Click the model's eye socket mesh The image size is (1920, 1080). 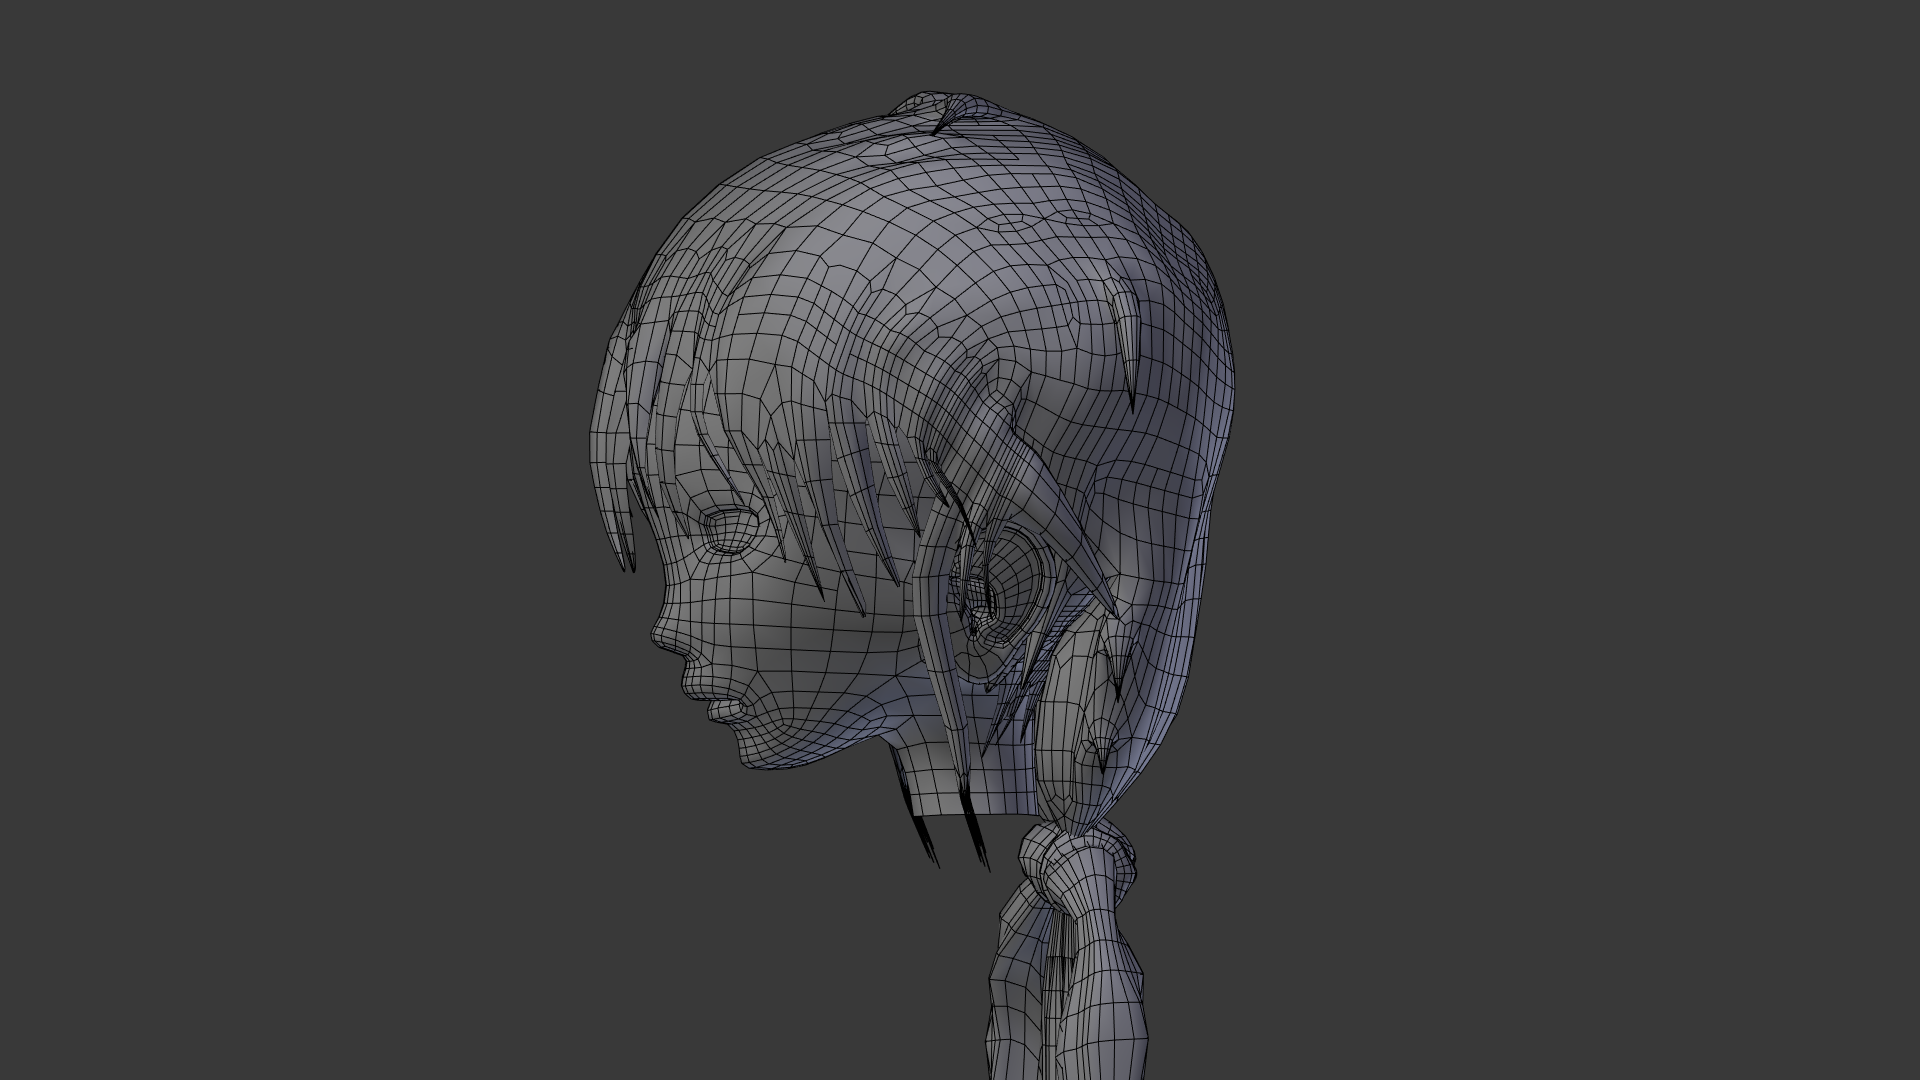(733, 532)
